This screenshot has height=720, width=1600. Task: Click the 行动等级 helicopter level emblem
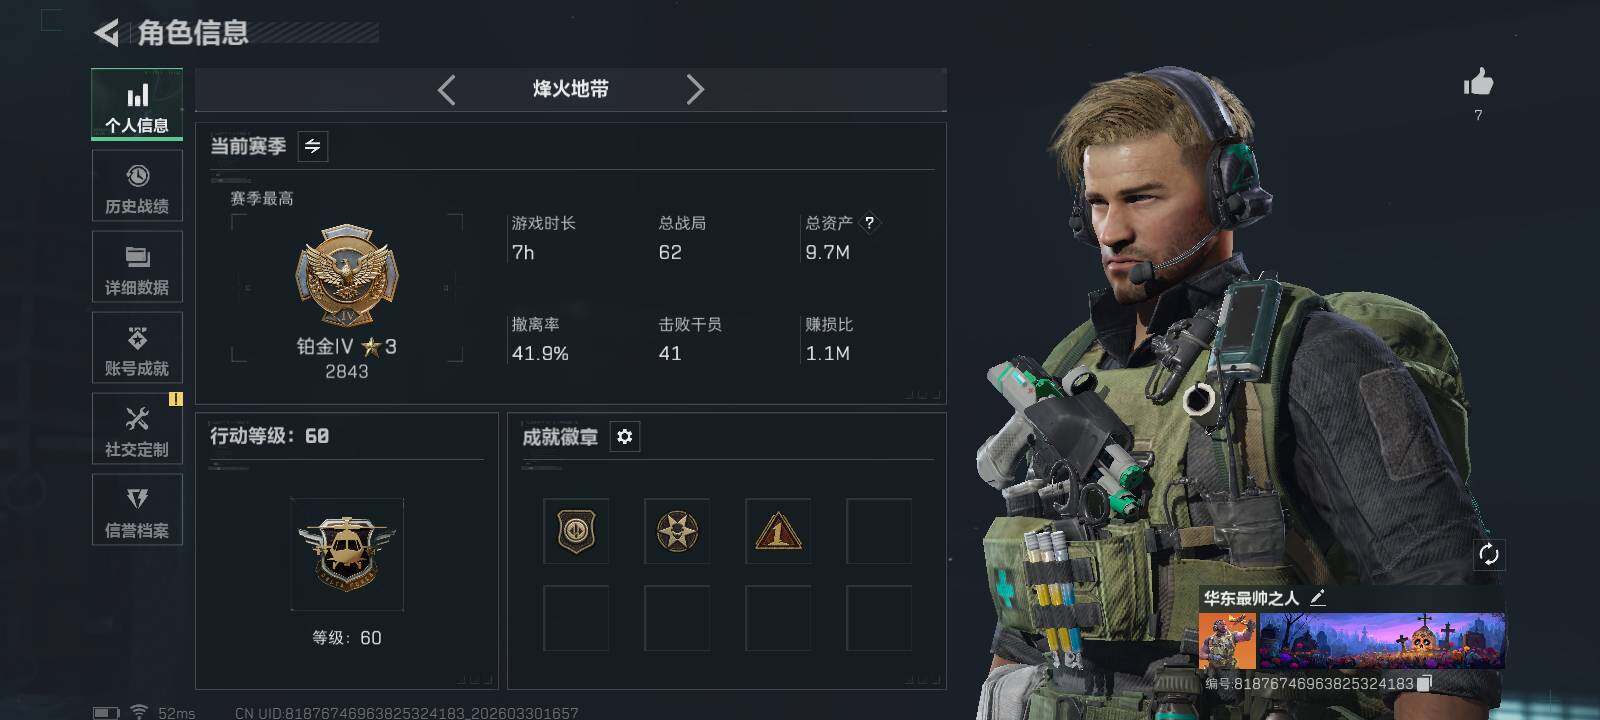(x=347, y=554)
